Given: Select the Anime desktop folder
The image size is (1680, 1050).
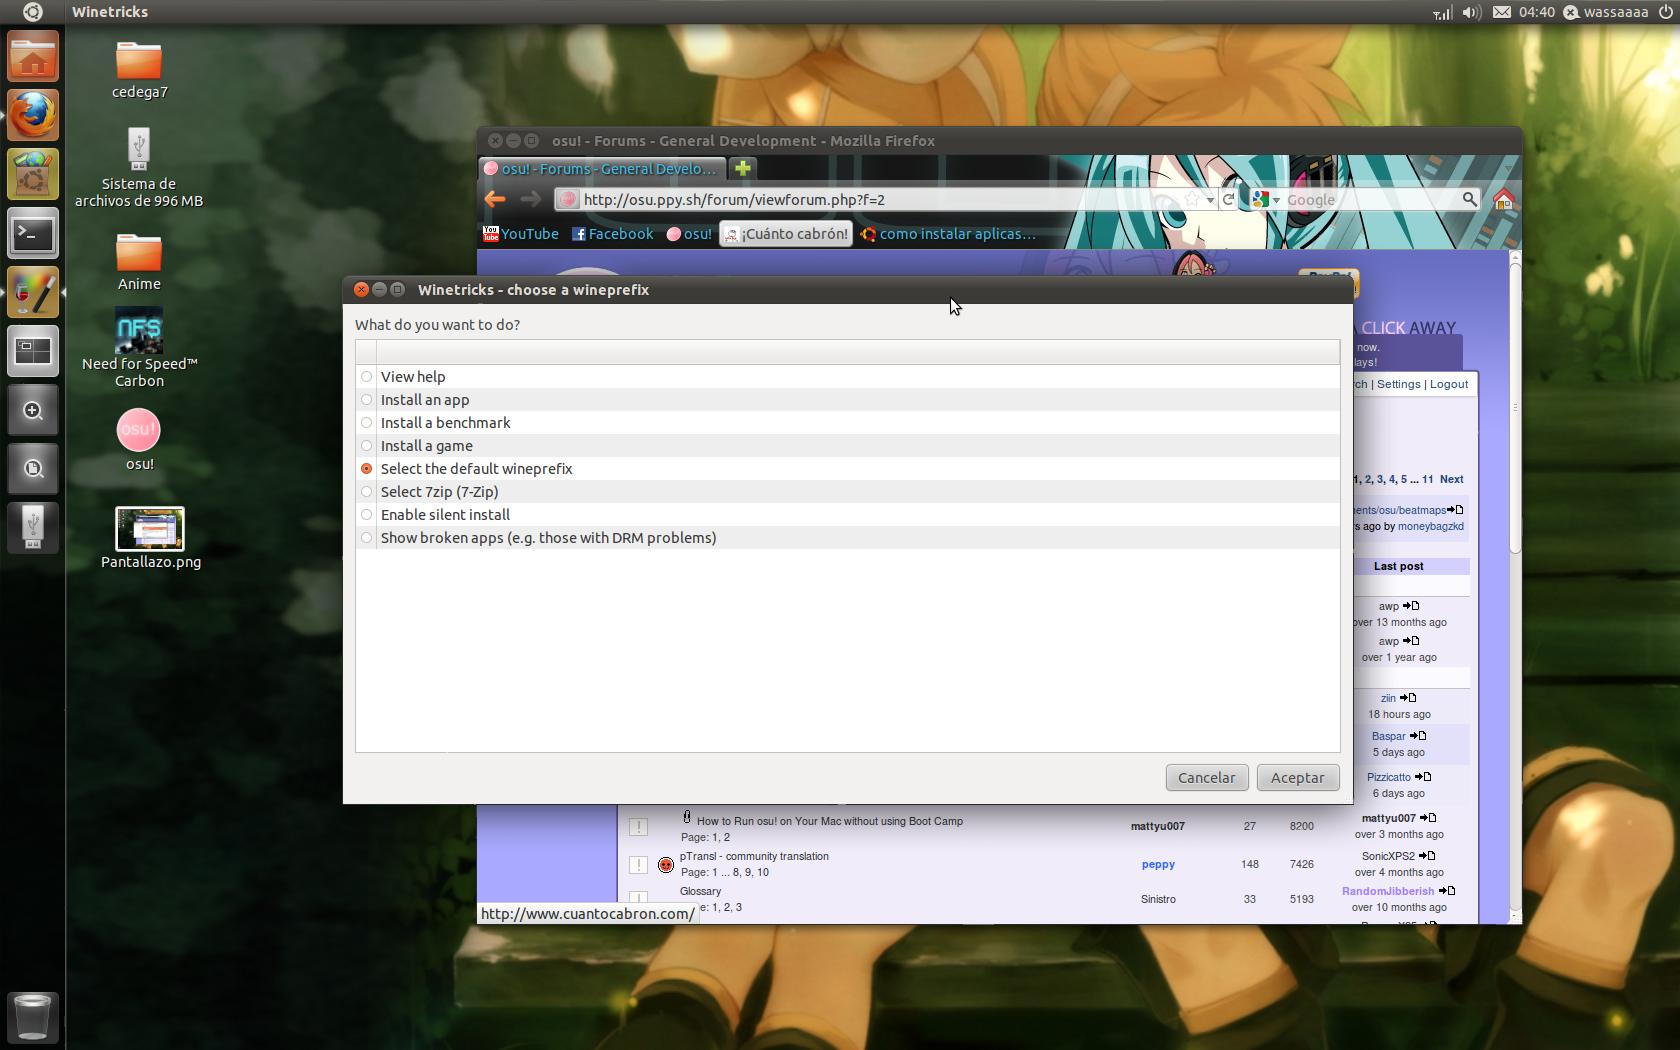Looking at the screenshot, I should [x=139, y=262].
